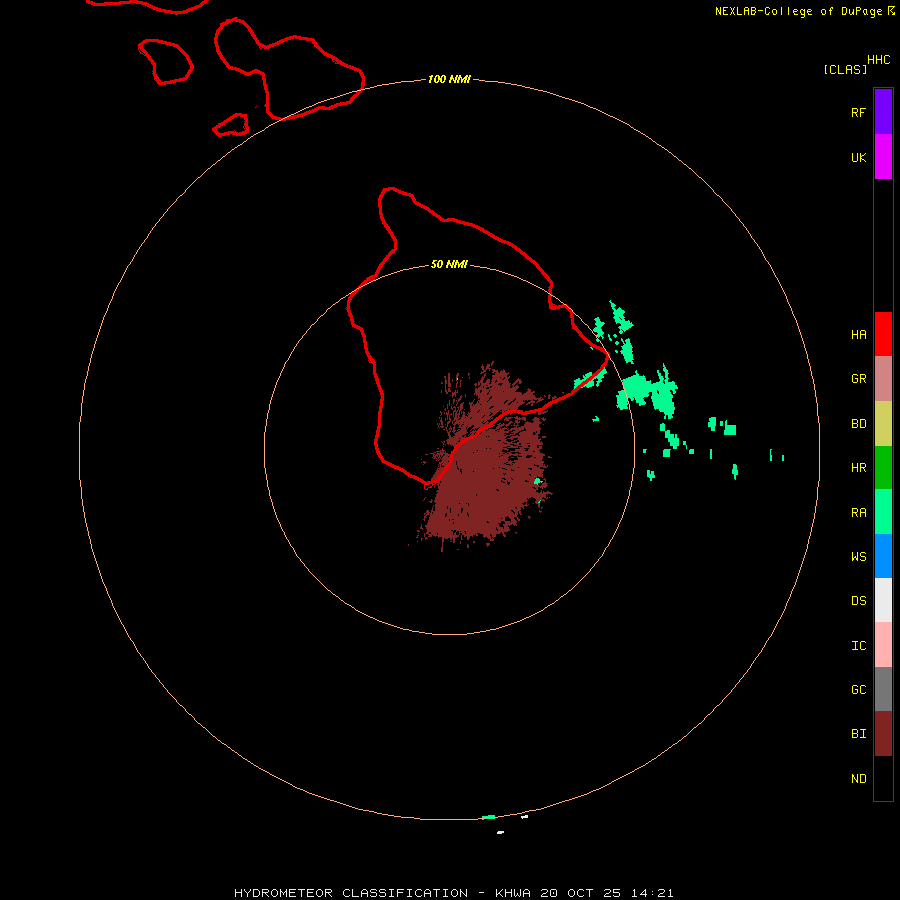Viewport: 900px width, 900px height.
Task: Select the GC gray legend swatch
Action: [x=883, y=689]
